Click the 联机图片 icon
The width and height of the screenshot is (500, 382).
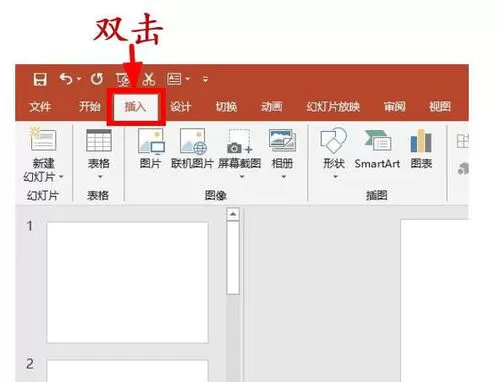[193, 141]
